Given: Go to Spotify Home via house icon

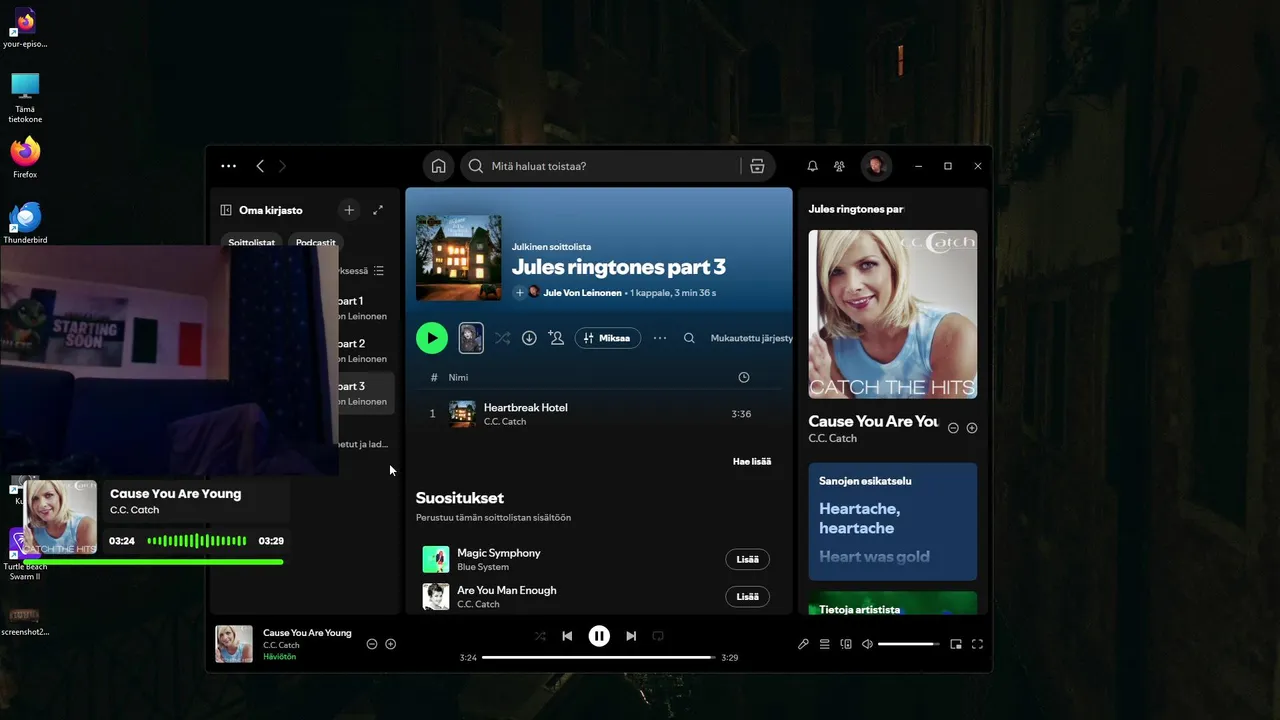Looking at the screenshot, I should click(x=438, y=166).
